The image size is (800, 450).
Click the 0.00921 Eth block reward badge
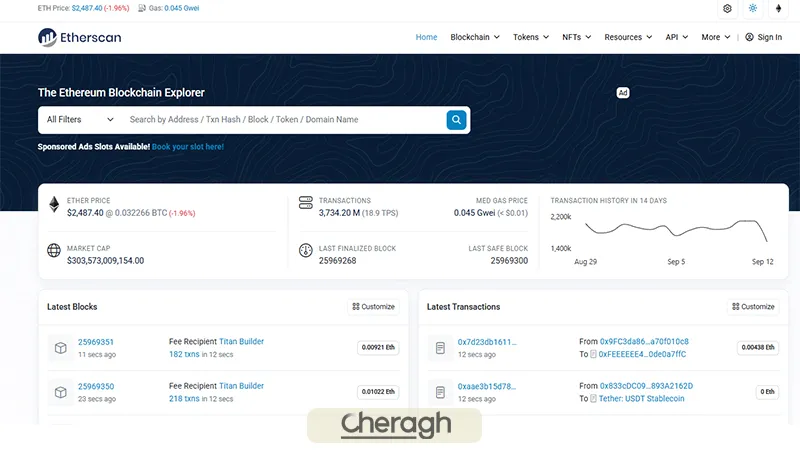coord(378,347)
